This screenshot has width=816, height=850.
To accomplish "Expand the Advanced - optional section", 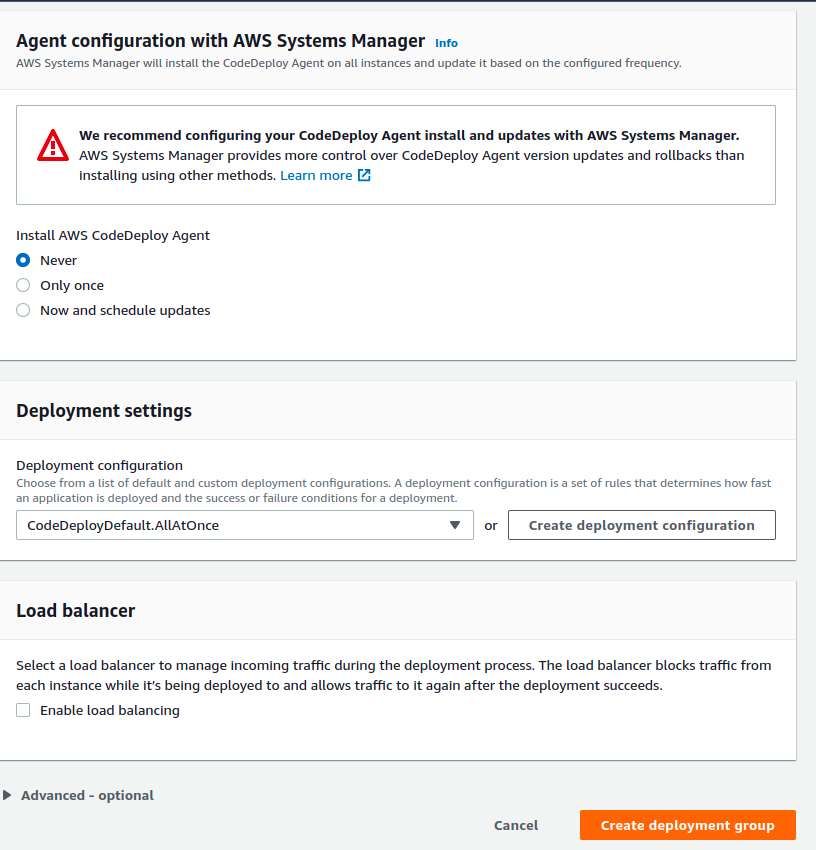I will 79,795.
